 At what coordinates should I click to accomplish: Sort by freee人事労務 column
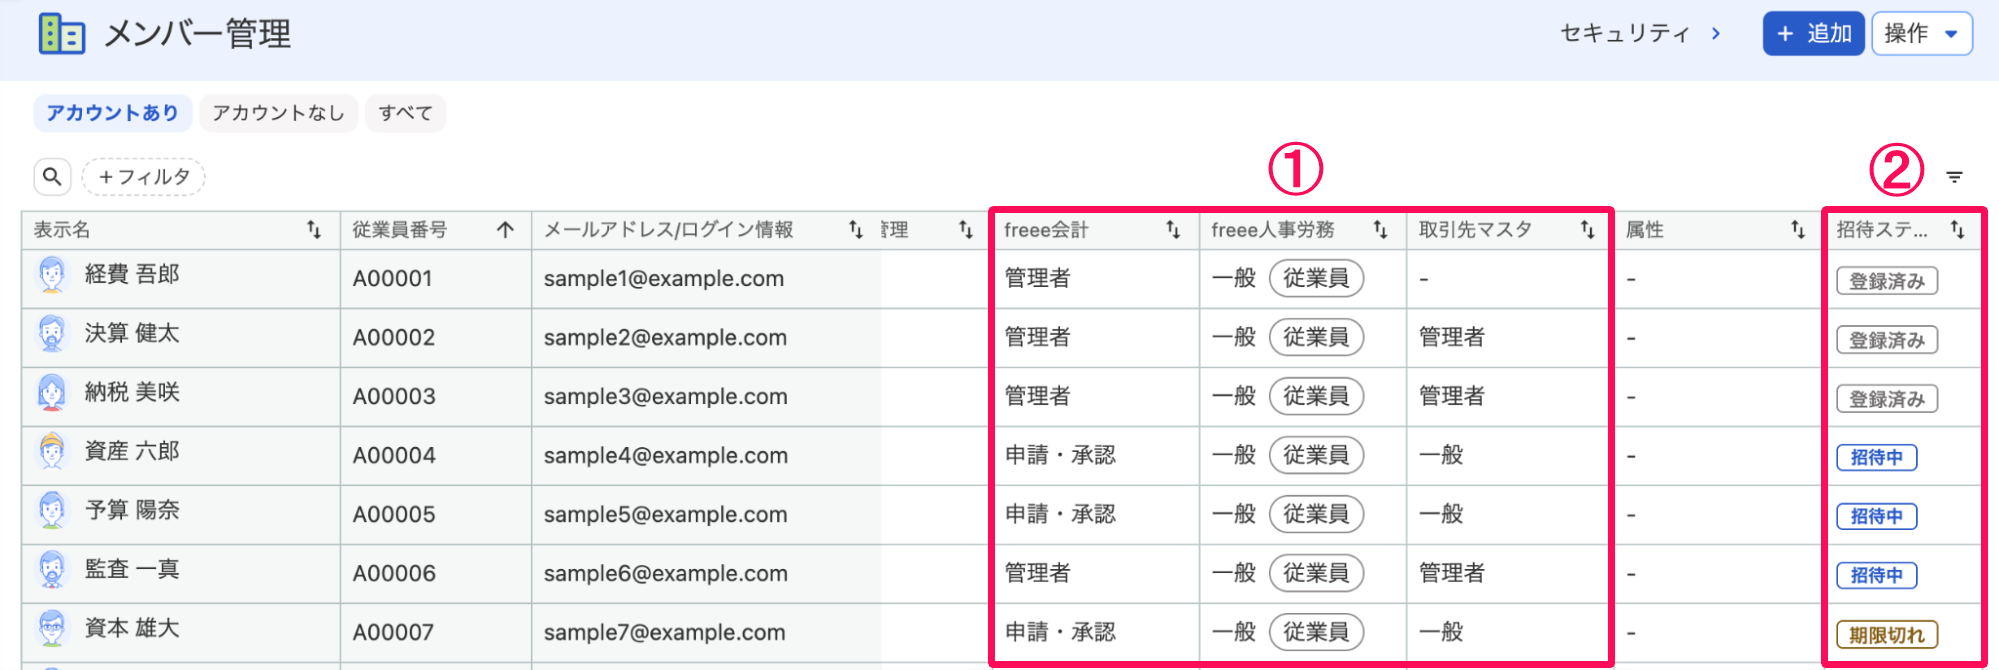coord(1380,230)
